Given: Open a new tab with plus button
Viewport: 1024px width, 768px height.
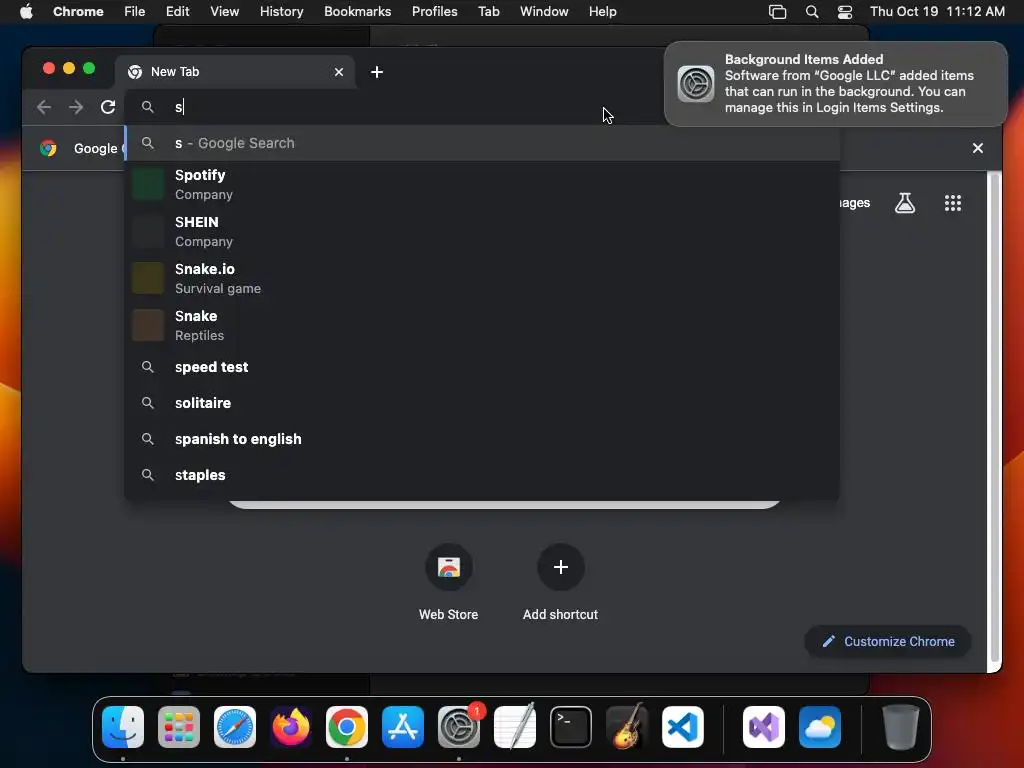Looking at the screenshot, I should 377,72.
